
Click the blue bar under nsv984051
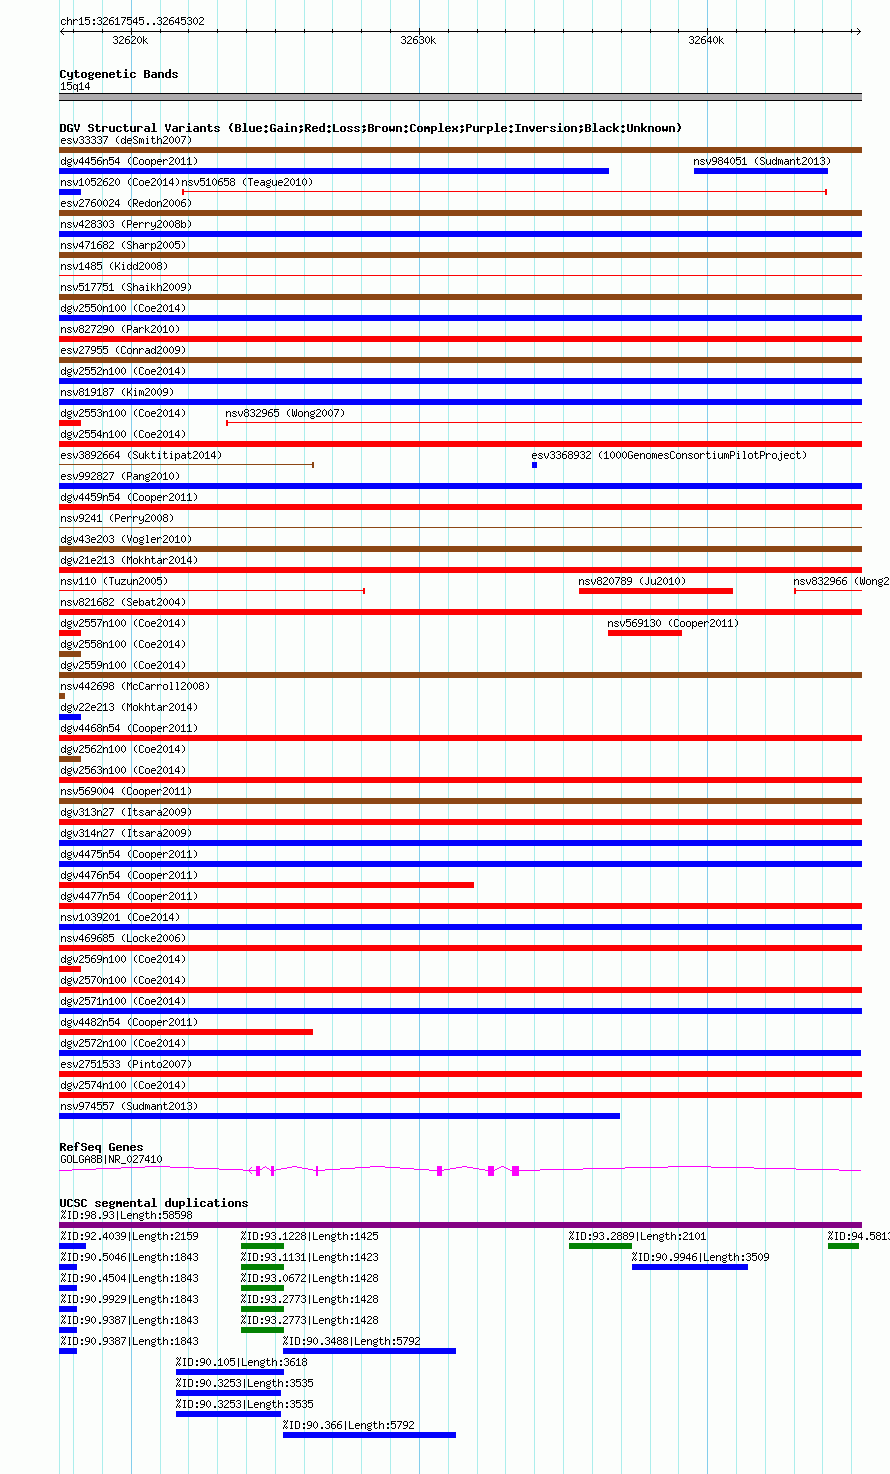761,171
